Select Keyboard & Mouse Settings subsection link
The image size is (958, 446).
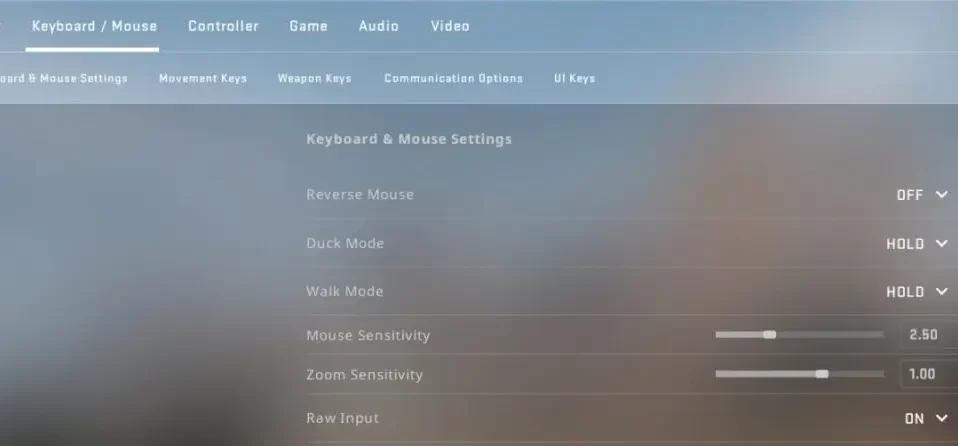(x=64, y=78)
